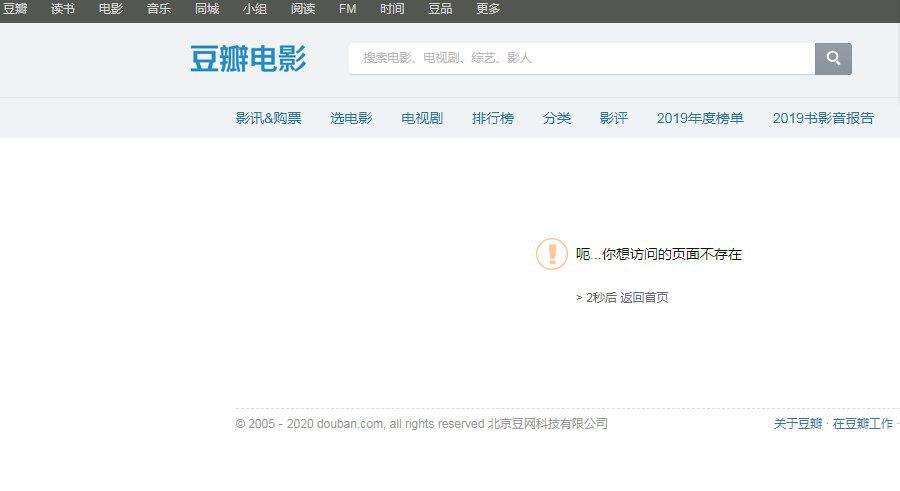This screenshot has width=900, height=491.
Task: Click the magnifying glass search button
Action: coord(833,58)
